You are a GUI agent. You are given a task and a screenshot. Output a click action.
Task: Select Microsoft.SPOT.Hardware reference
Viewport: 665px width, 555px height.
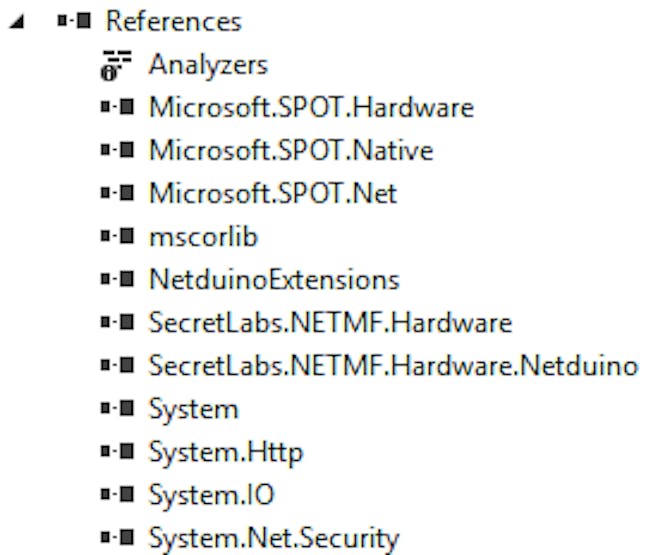click(x=312, y=107)
